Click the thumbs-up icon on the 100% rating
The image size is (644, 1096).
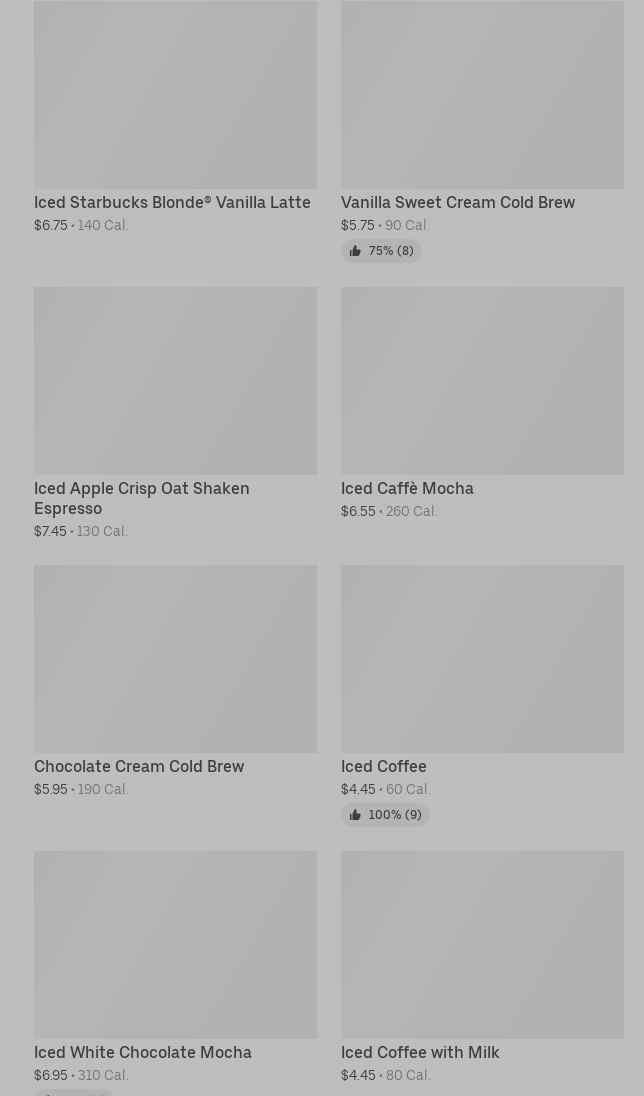coord(355,815)
